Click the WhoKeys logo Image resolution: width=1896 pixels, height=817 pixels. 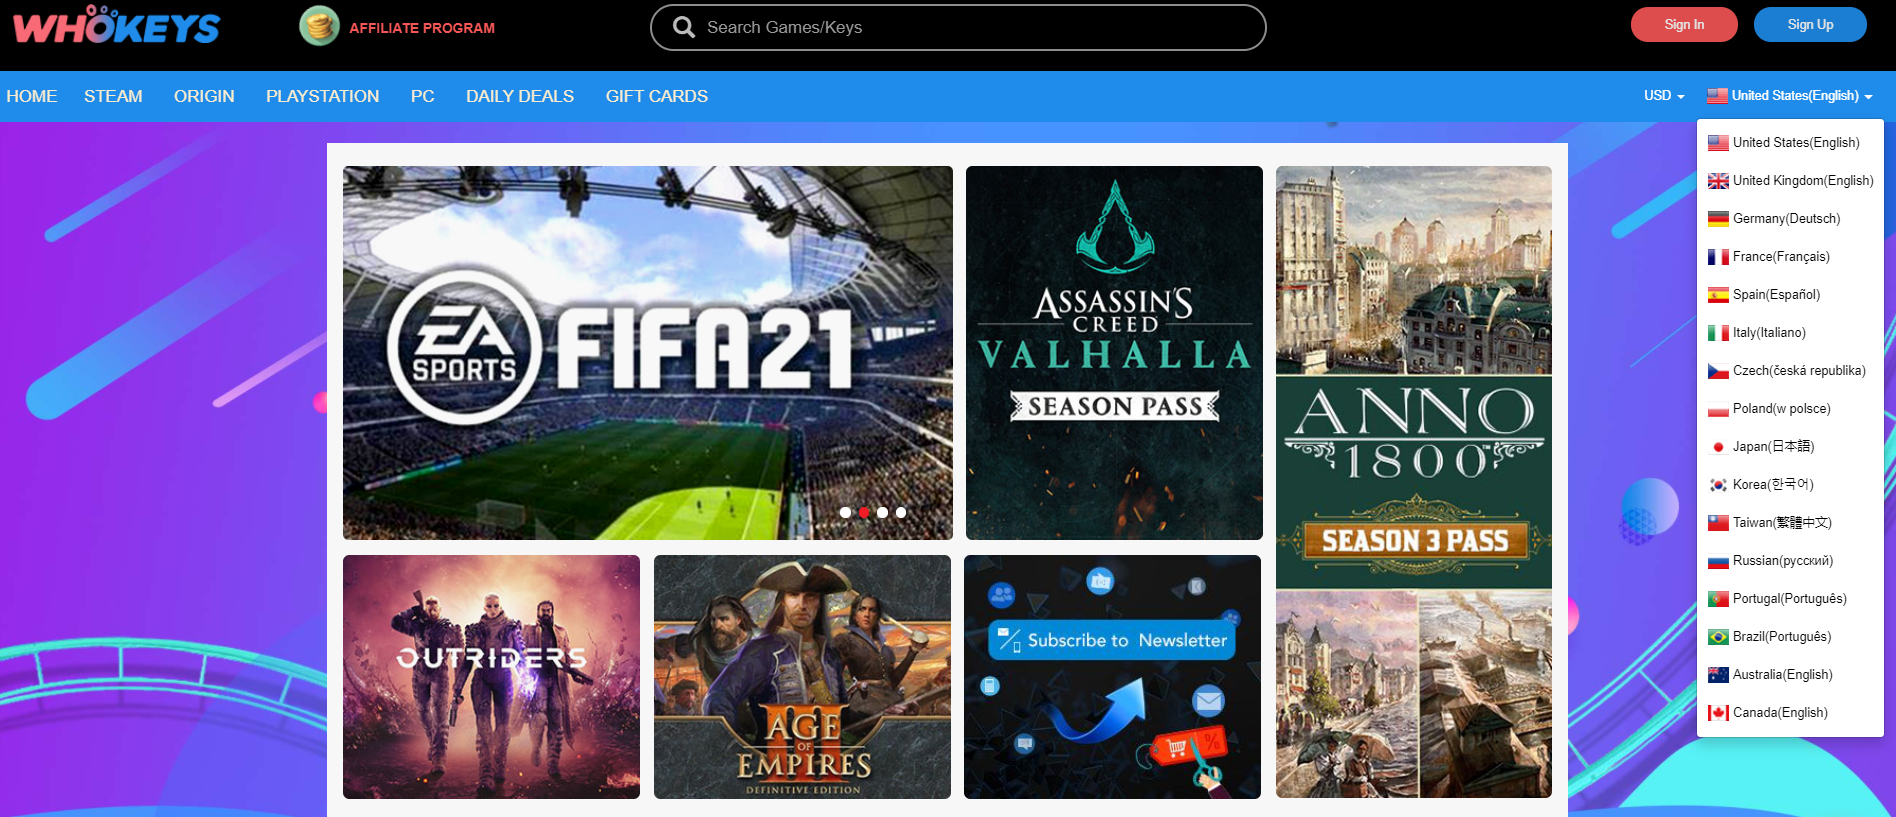click(x=116, y=25)
